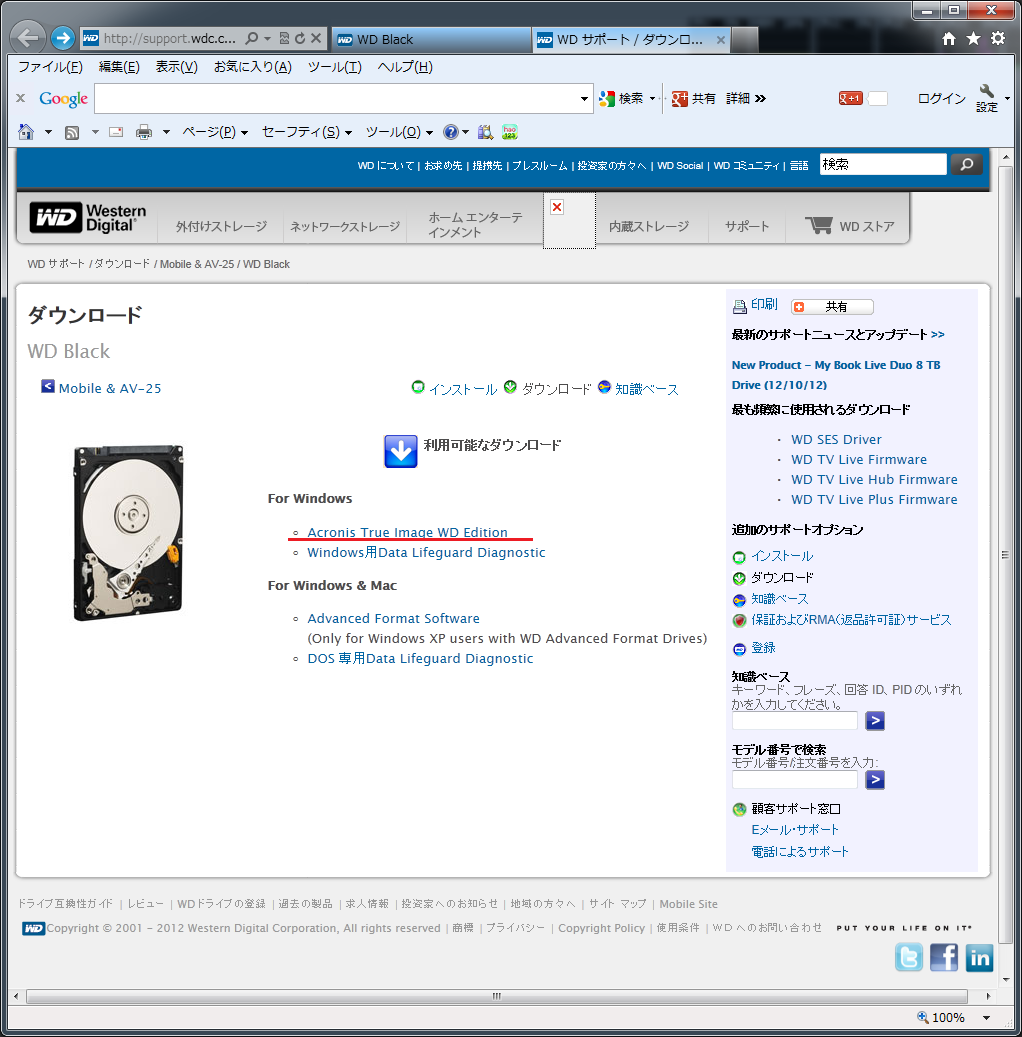The height and width of the screenshot is (1037, 1022).
Task: Open the お気に入り(A) menu
Action: (x=253, y=67)
